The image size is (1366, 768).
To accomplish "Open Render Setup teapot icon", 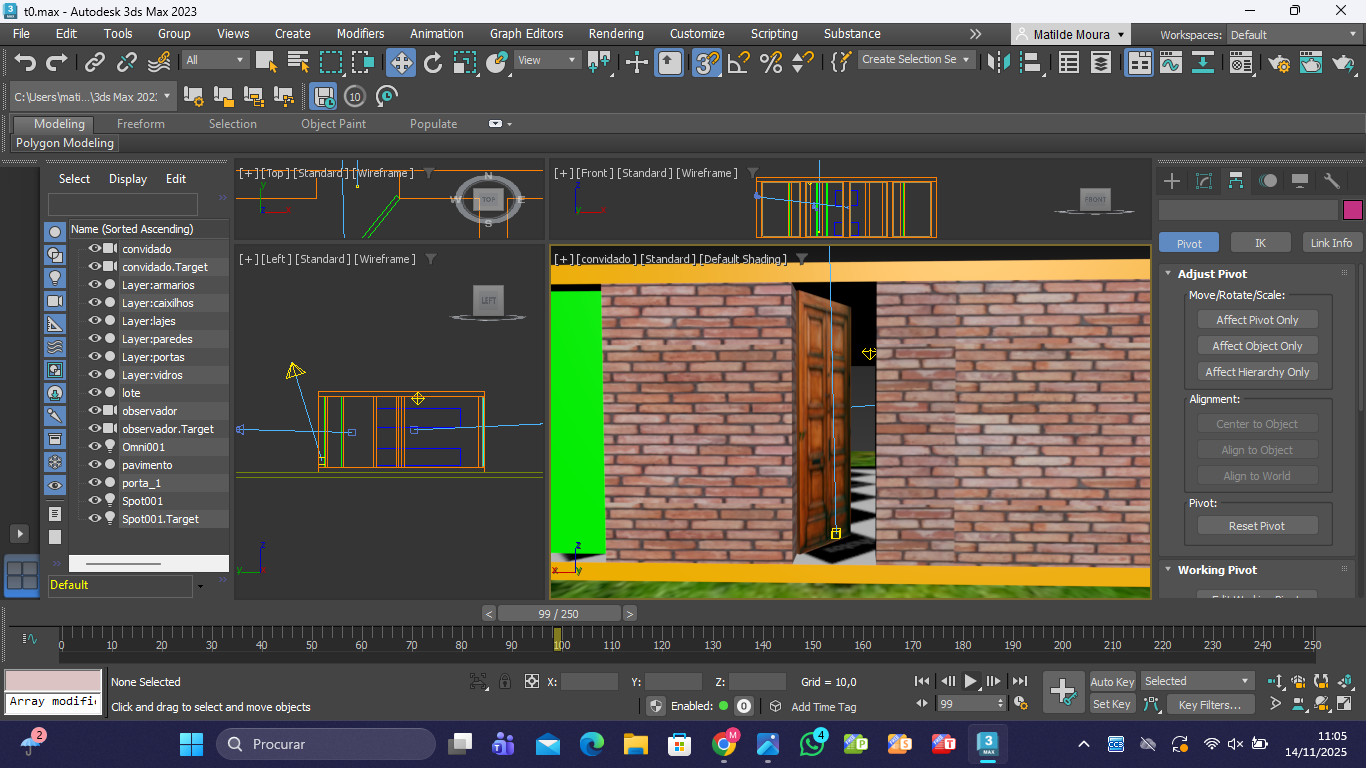I will (x=1279, y=63).
